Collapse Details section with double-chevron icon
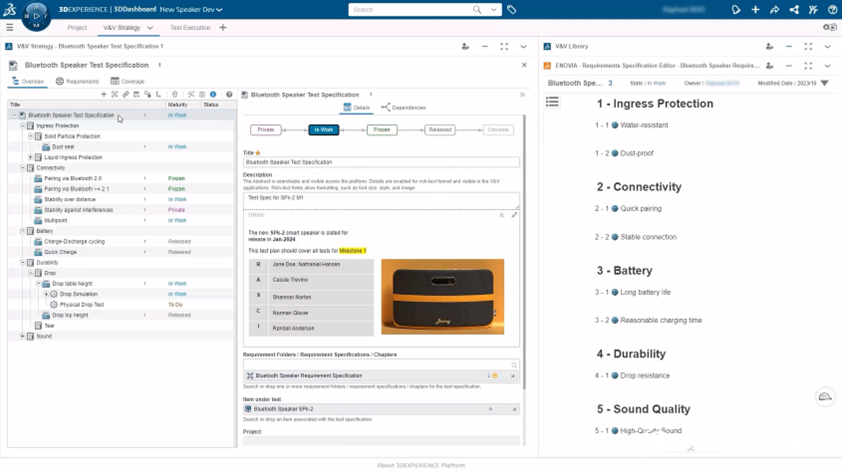Viewport: 842px width, 472px height. 502,215
